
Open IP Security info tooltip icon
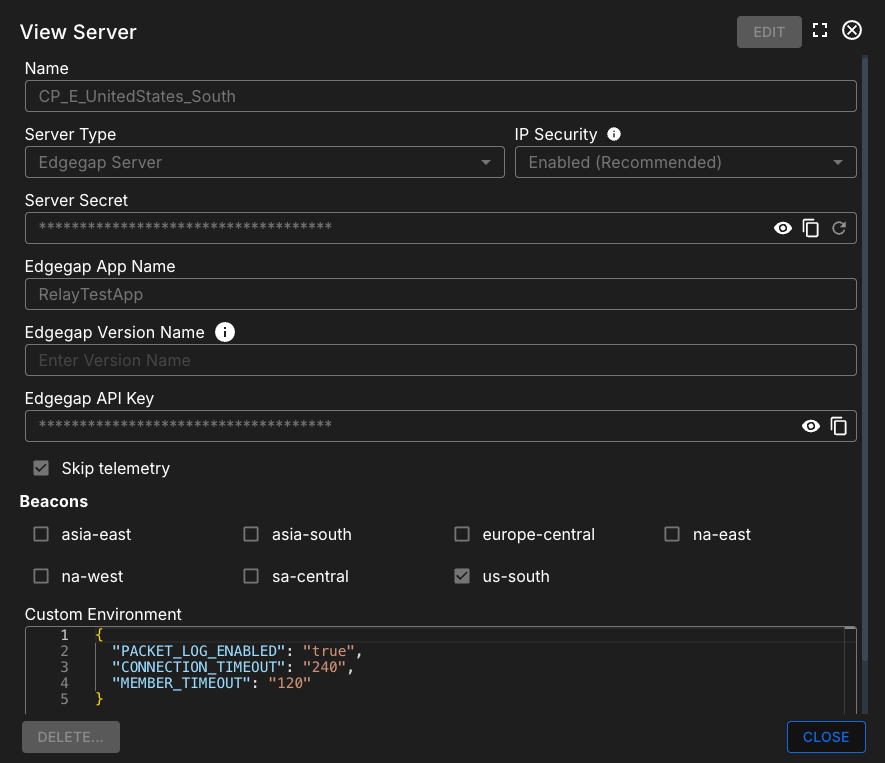[614, 134]
